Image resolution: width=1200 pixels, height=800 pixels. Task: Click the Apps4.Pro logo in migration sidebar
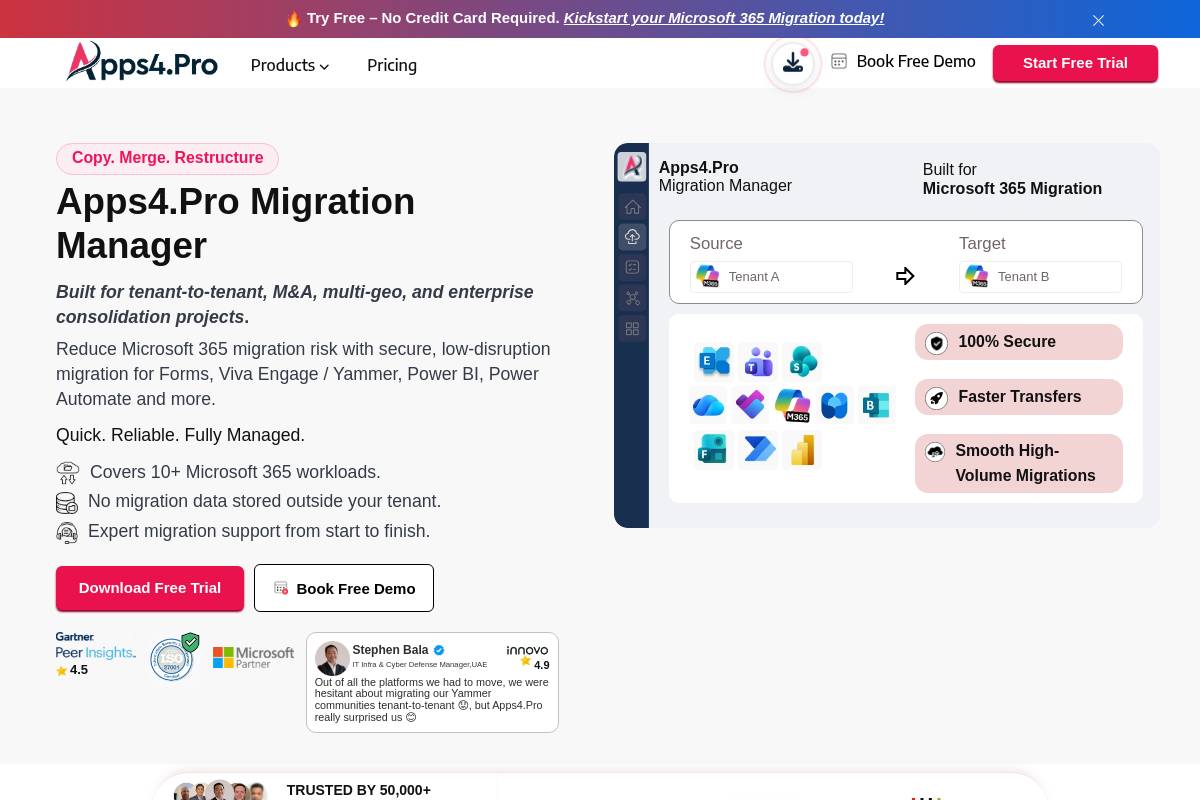[632, 166]
